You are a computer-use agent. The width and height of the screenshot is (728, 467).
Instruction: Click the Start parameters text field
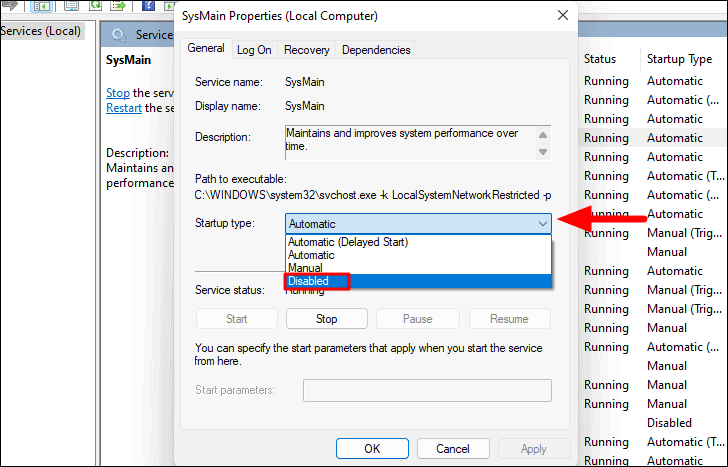pos(427,391)
